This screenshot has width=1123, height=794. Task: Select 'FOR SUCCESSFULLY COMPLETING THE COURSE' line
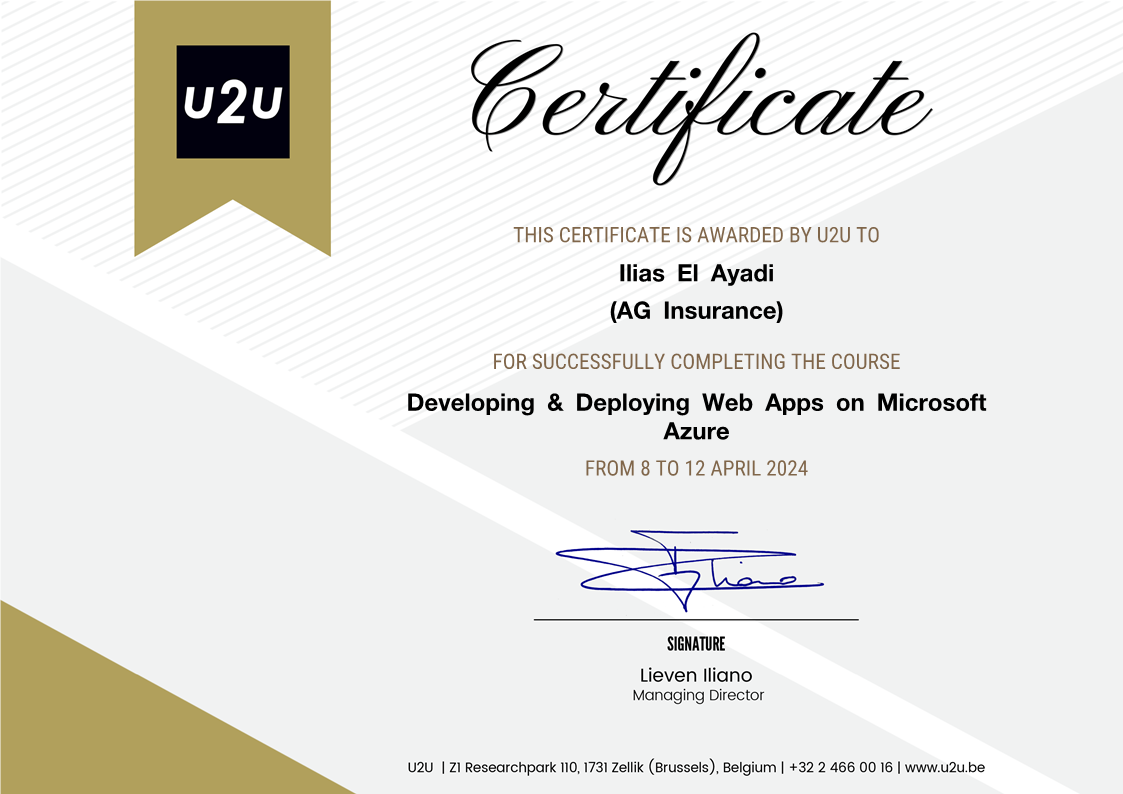696,362
